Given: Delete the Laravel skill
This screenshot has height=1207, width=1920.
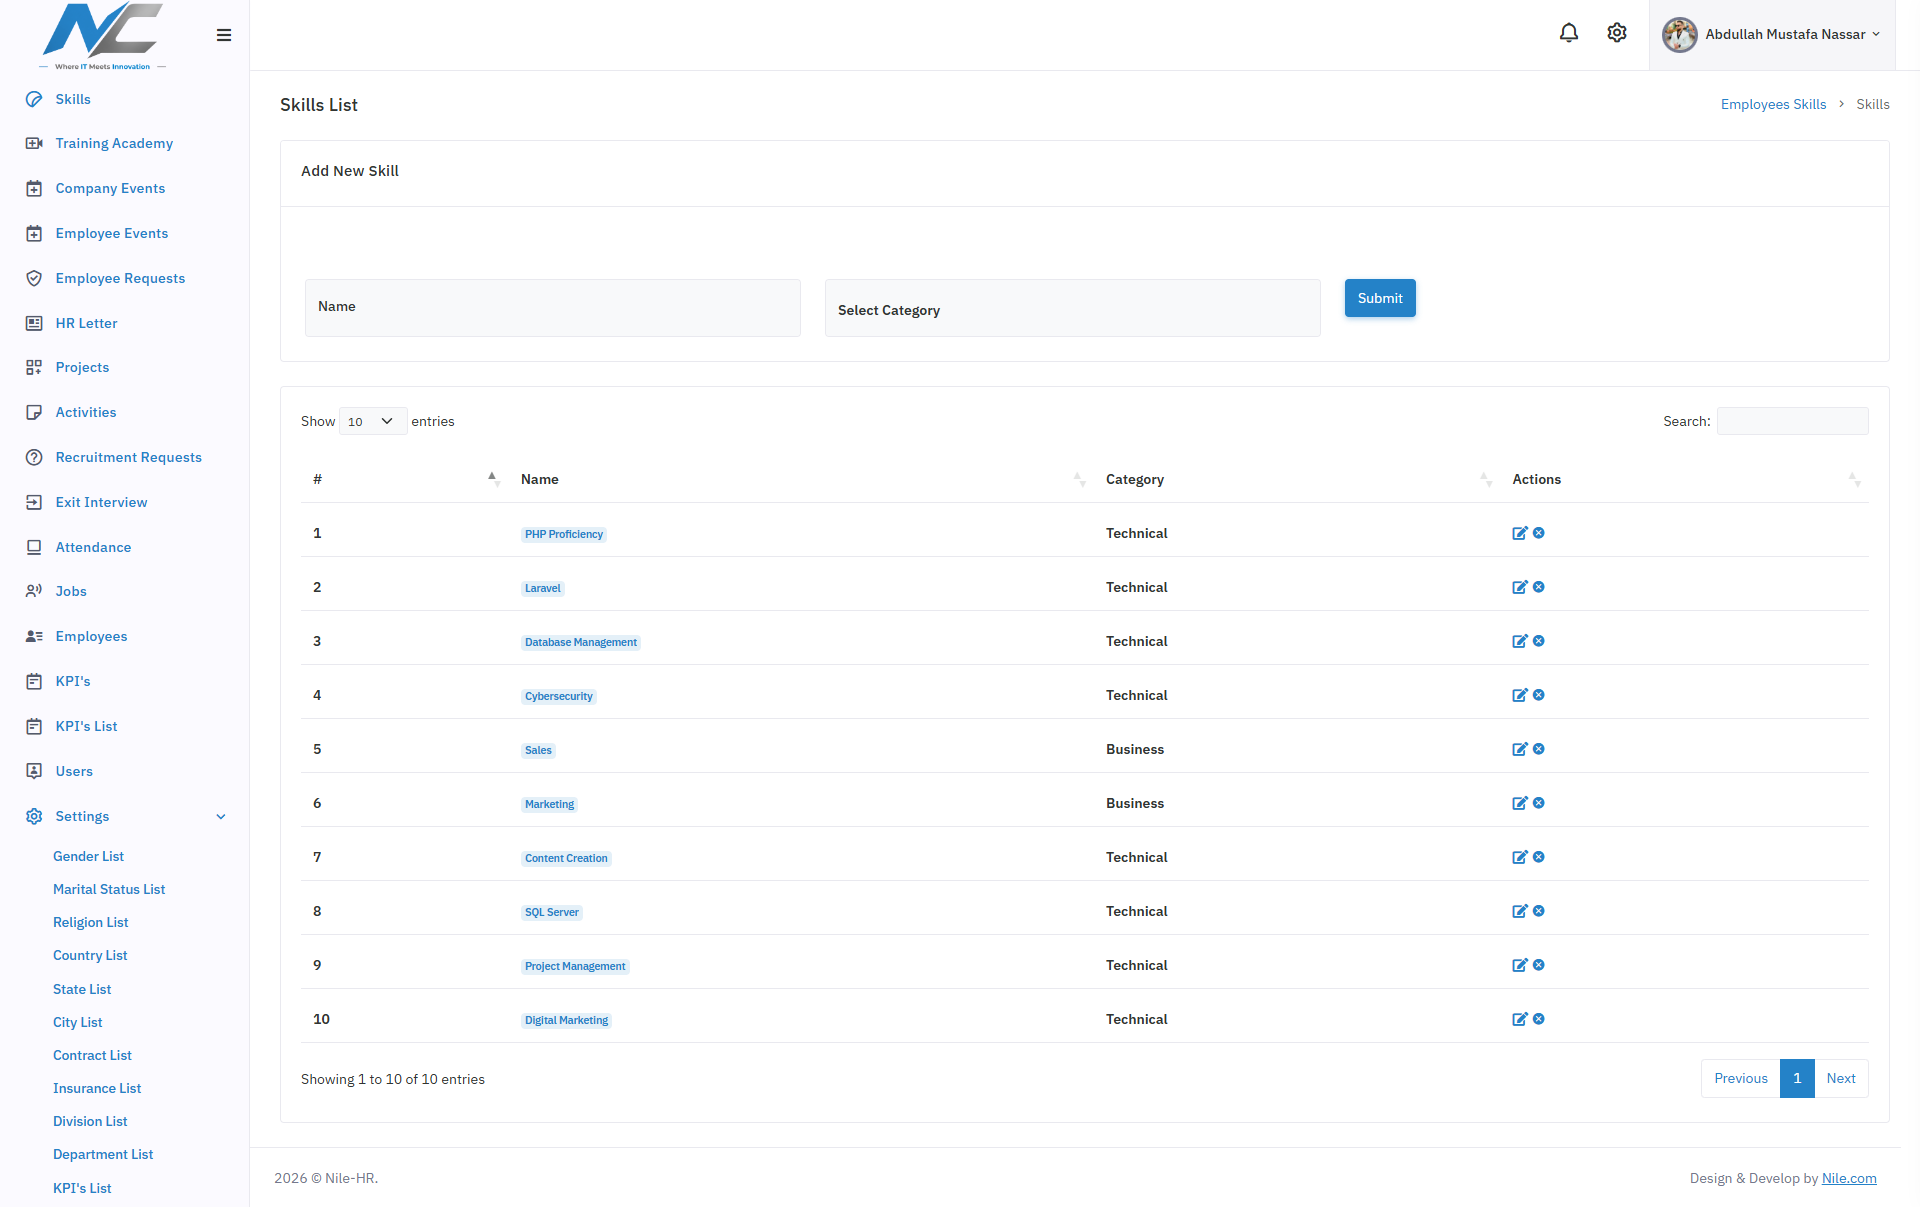Looking at the screenshot, I should [1539, 587].
